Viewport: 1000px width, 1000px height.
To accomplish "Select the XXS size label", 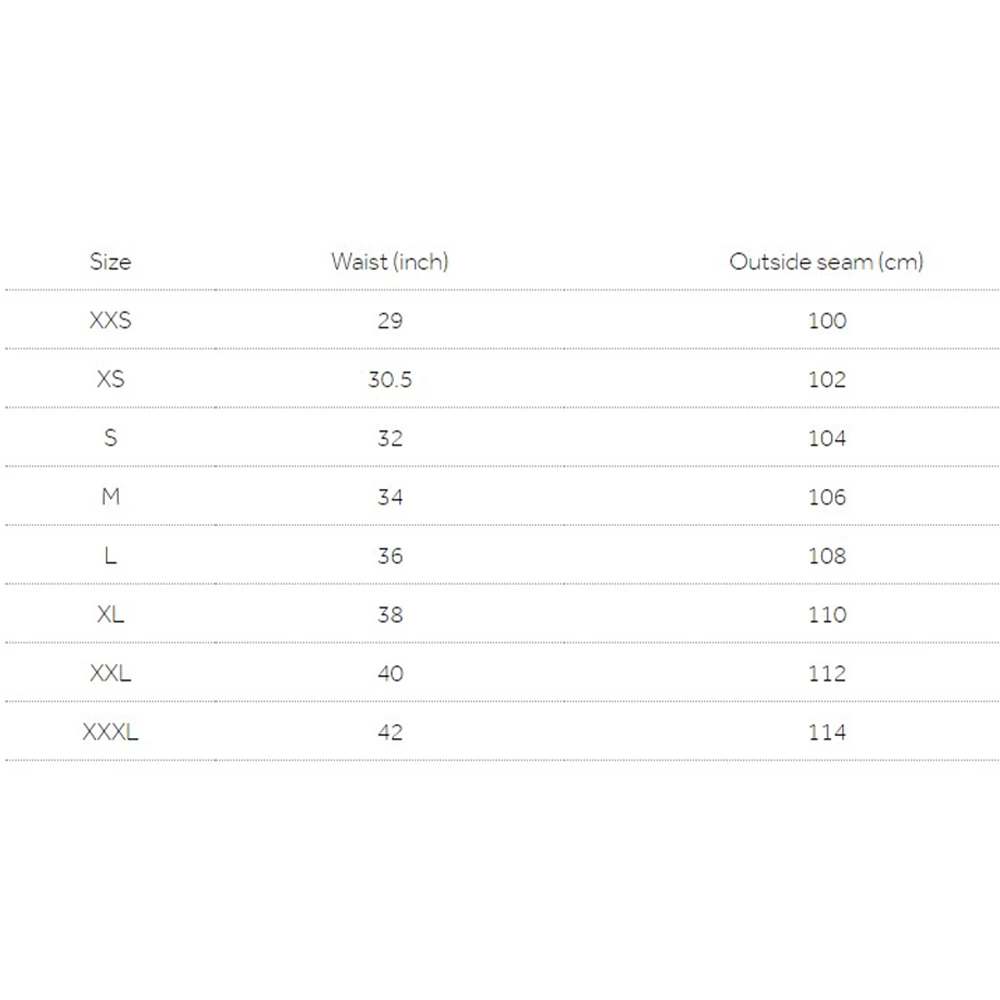I will pos(110,321).
